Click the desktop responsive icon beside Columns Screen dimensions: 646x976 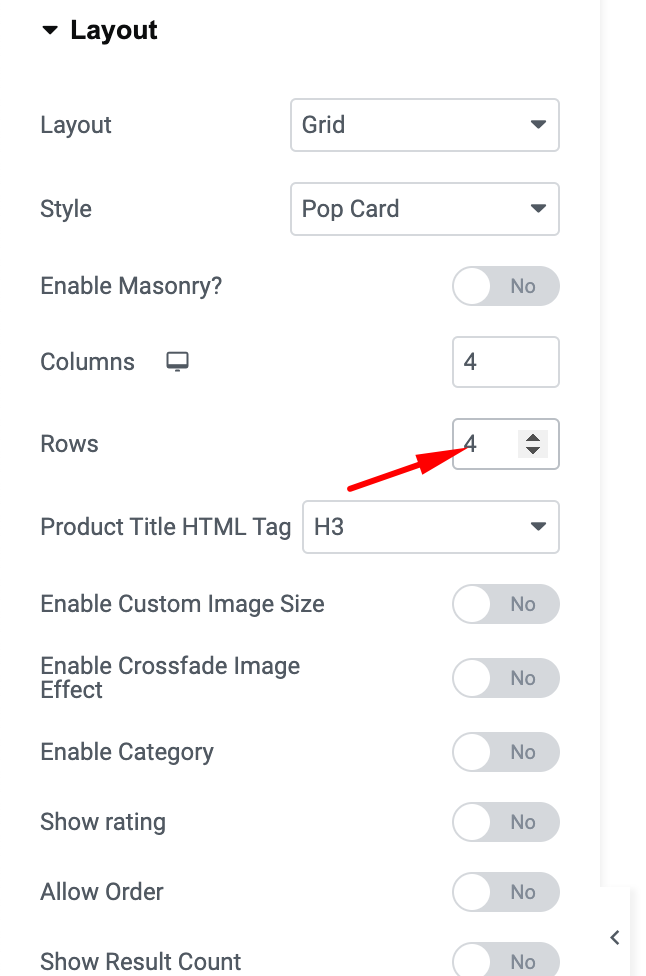tap(177, 362)
